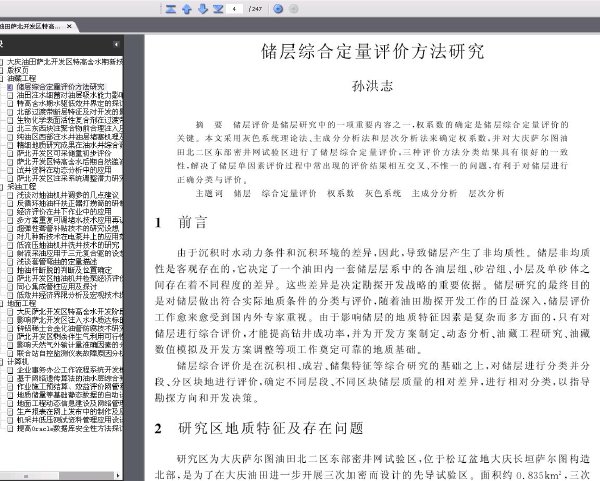This screenshot has width=600, height=481.
Task: Click the section heading 1 前言
Action: click(x=181, y=223)
